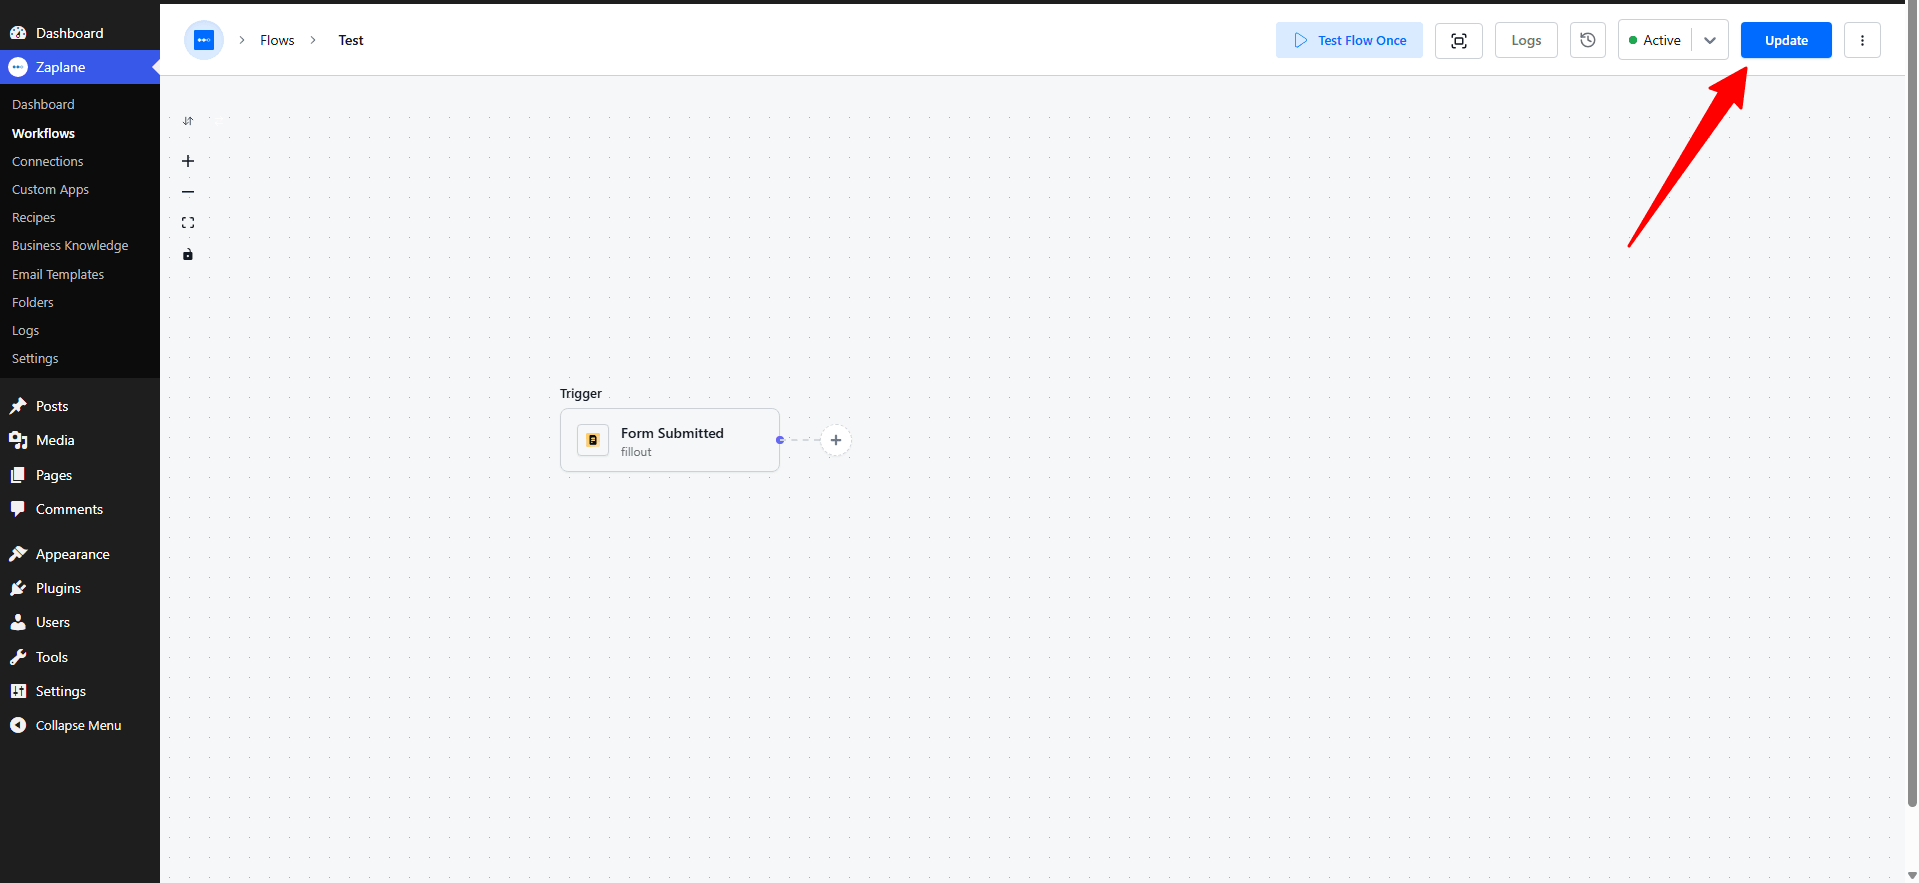This screenshot has height=883, width=1919.
Task: Open Folders menu item
Action: click(x=32, y=302)
